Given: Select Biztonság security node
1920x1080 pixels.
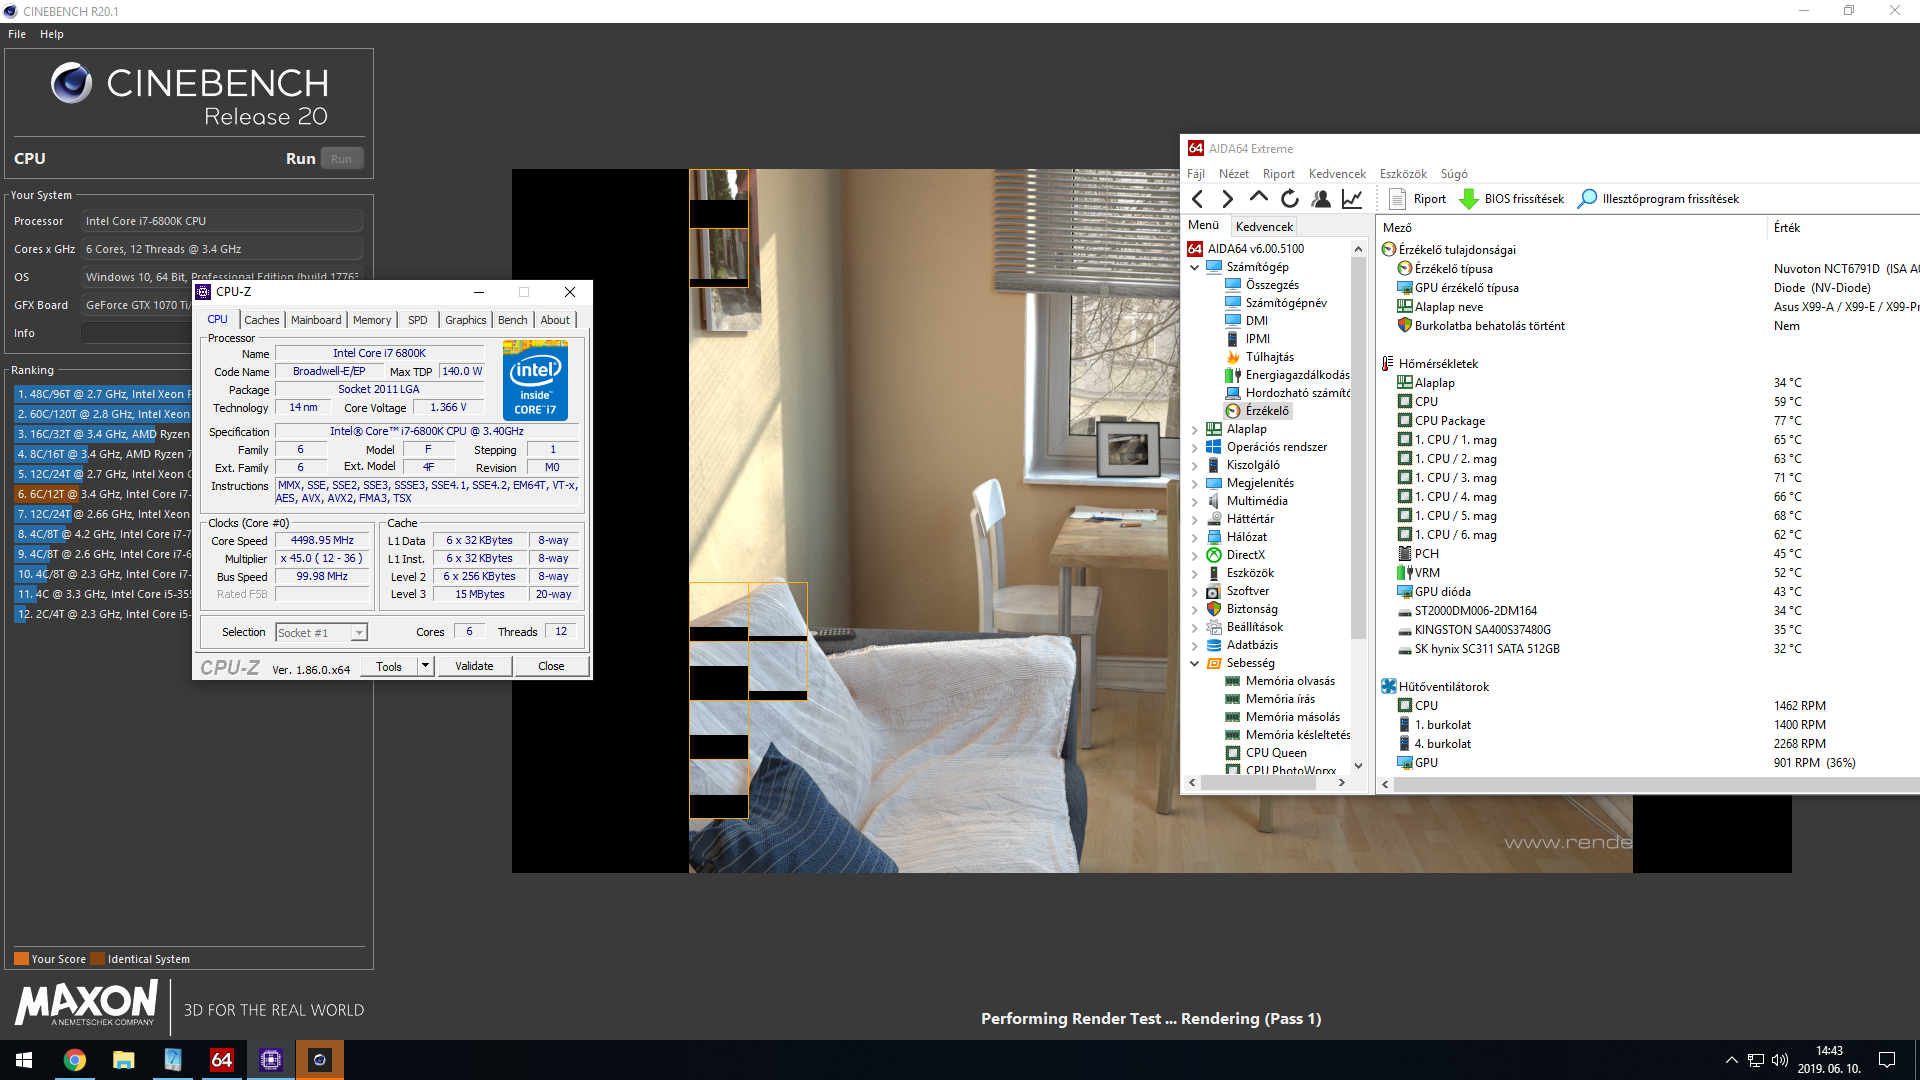Looking at the screenshot, I should (1242, 609).
